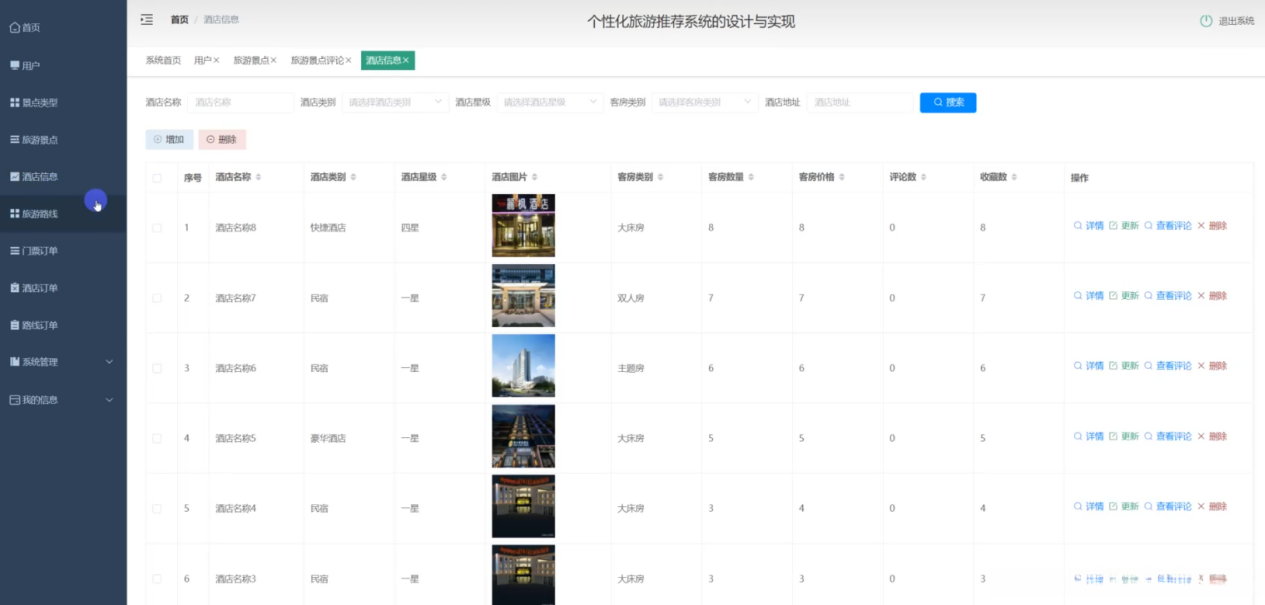Focus the 酒店地址 search input field

[x=859, y=102]
